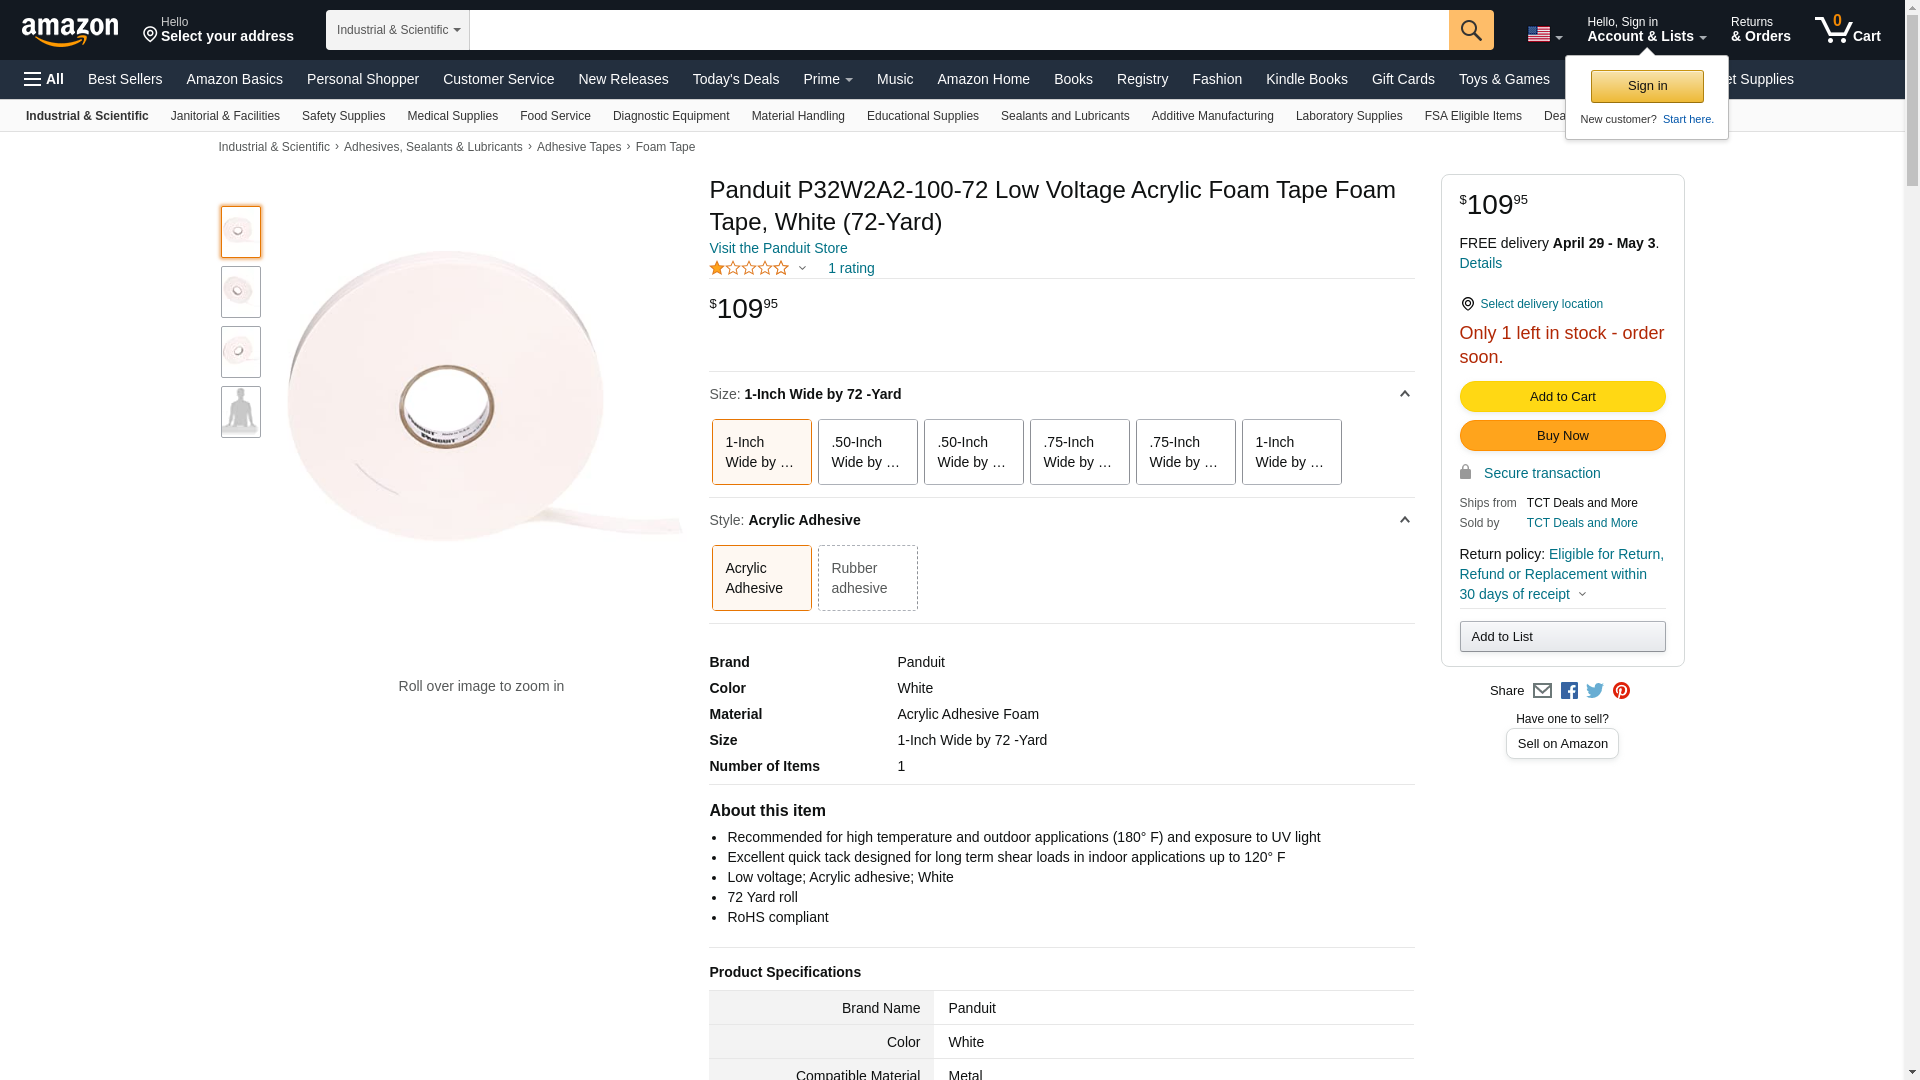Select the second product thumbnail image

pyautogui.click(x=241, y=292)
